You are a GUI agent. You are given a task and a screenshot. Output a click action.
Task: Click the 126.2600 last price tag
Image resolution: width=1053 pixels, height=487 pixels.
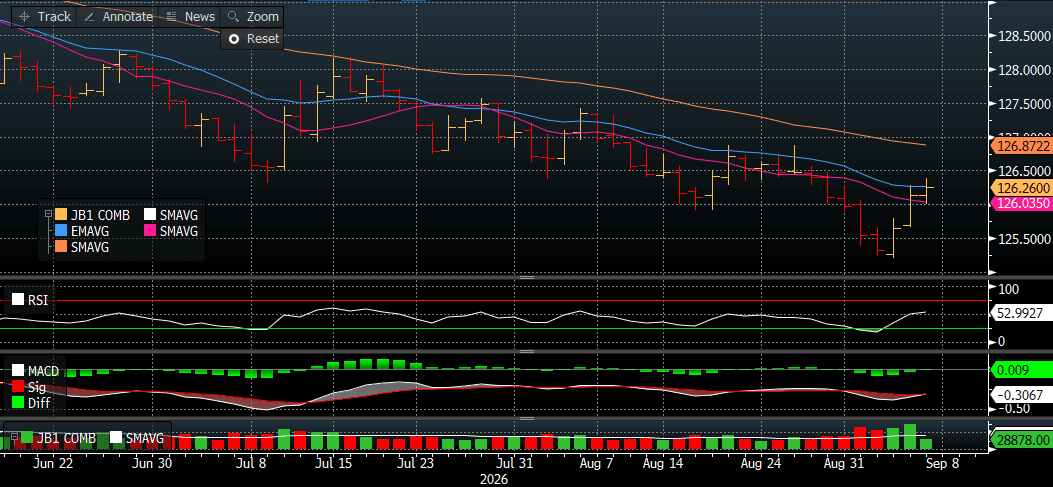click(1021, 188)
